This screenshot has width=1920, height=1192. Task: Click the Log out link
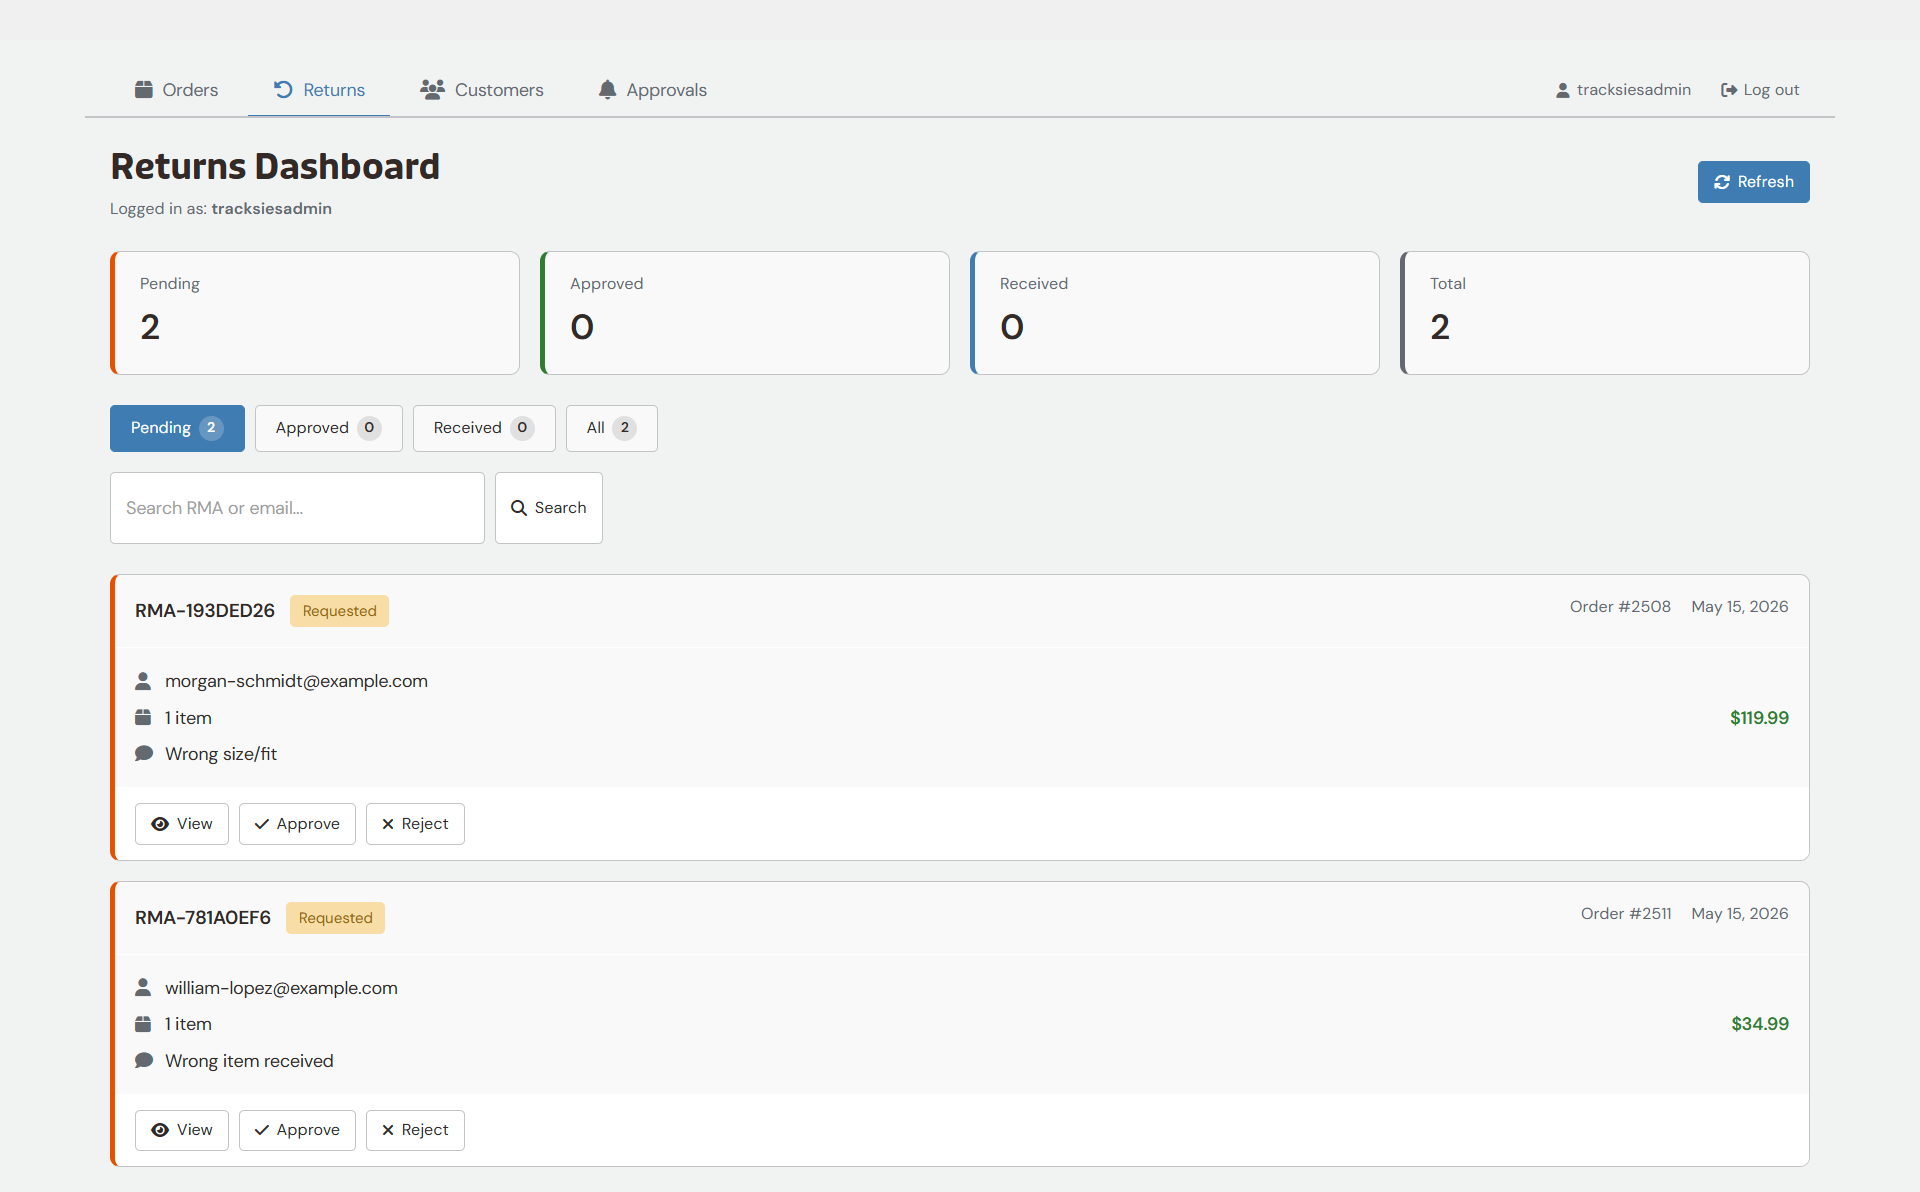pos(1760,90)
